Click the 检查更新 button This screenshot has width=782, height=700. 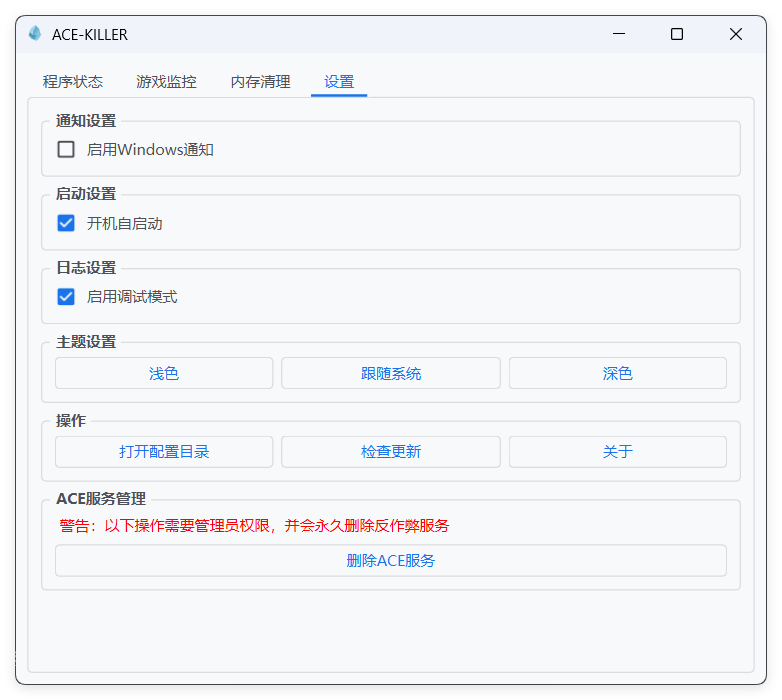pyautogui.click(x=391, y=452)
